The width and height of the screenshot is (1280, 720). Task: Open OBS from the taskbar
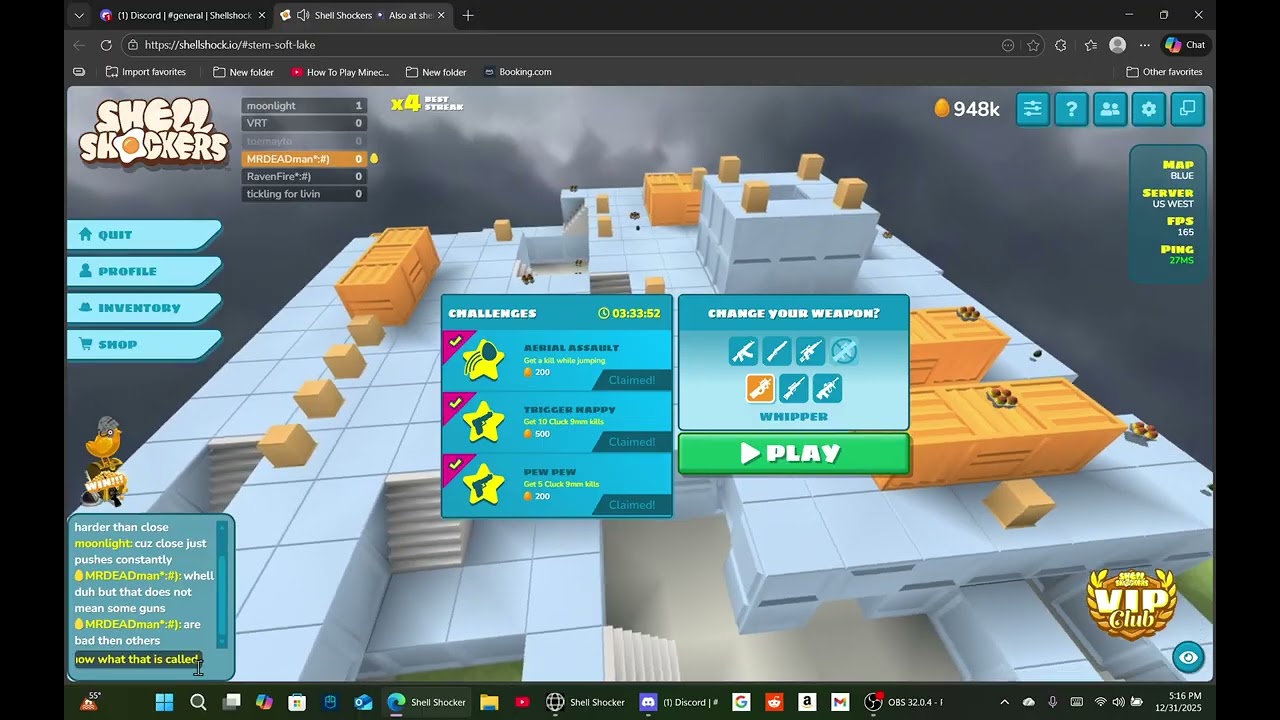pos(903,702)
